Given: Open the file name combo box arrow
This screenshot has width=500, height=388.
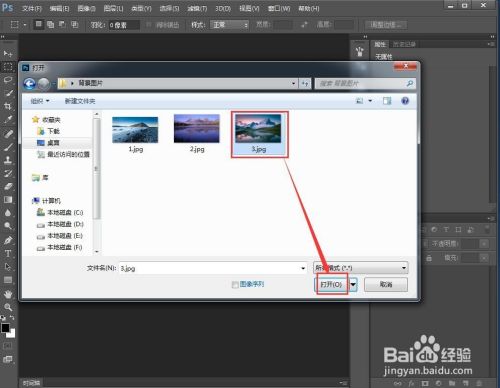Looking at the screenshot, I should pyautogui.click(x=303, y=268).
